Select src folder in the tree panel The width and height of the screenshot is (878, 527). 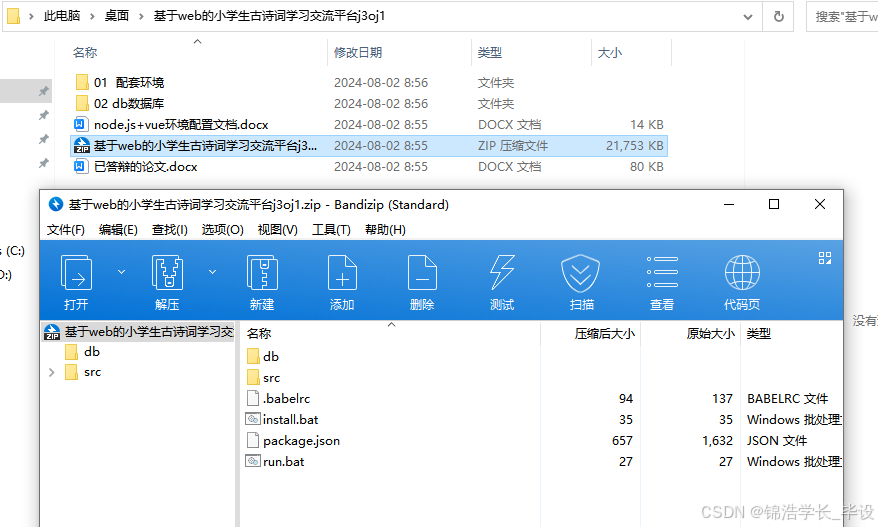83,372
